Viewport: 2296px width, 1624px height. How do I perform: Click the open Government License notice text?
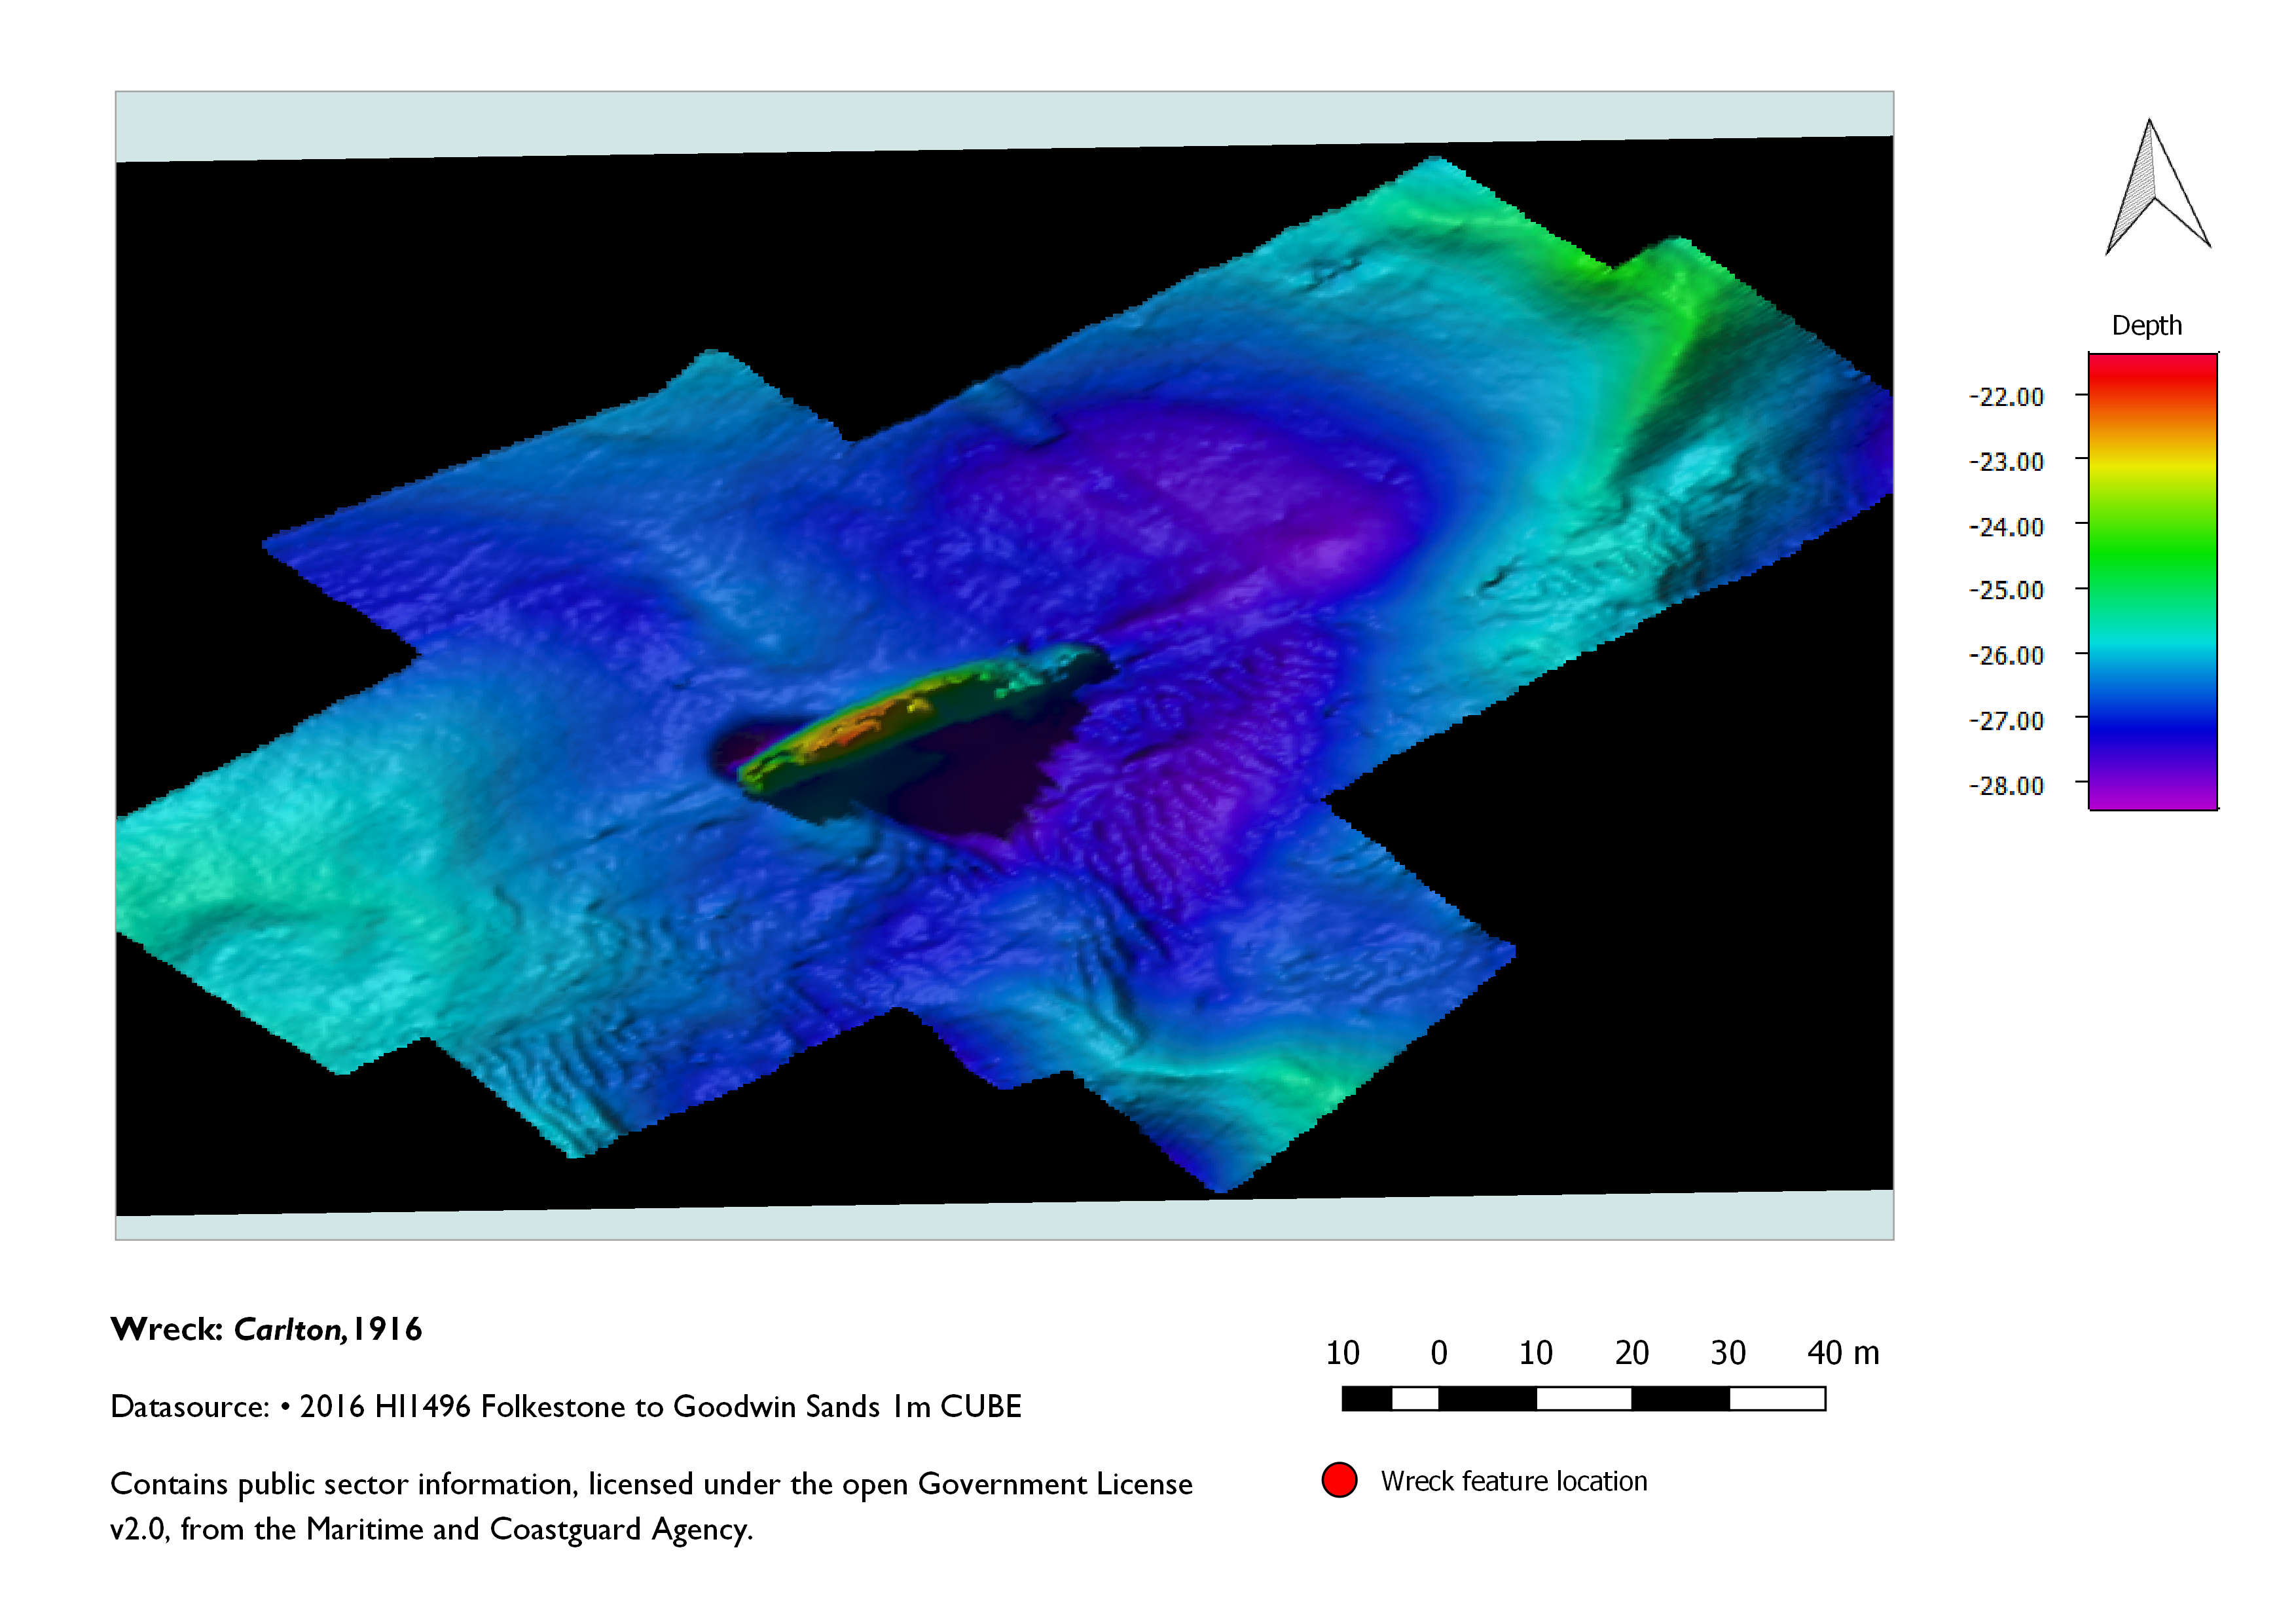(x=651, y=1506)
